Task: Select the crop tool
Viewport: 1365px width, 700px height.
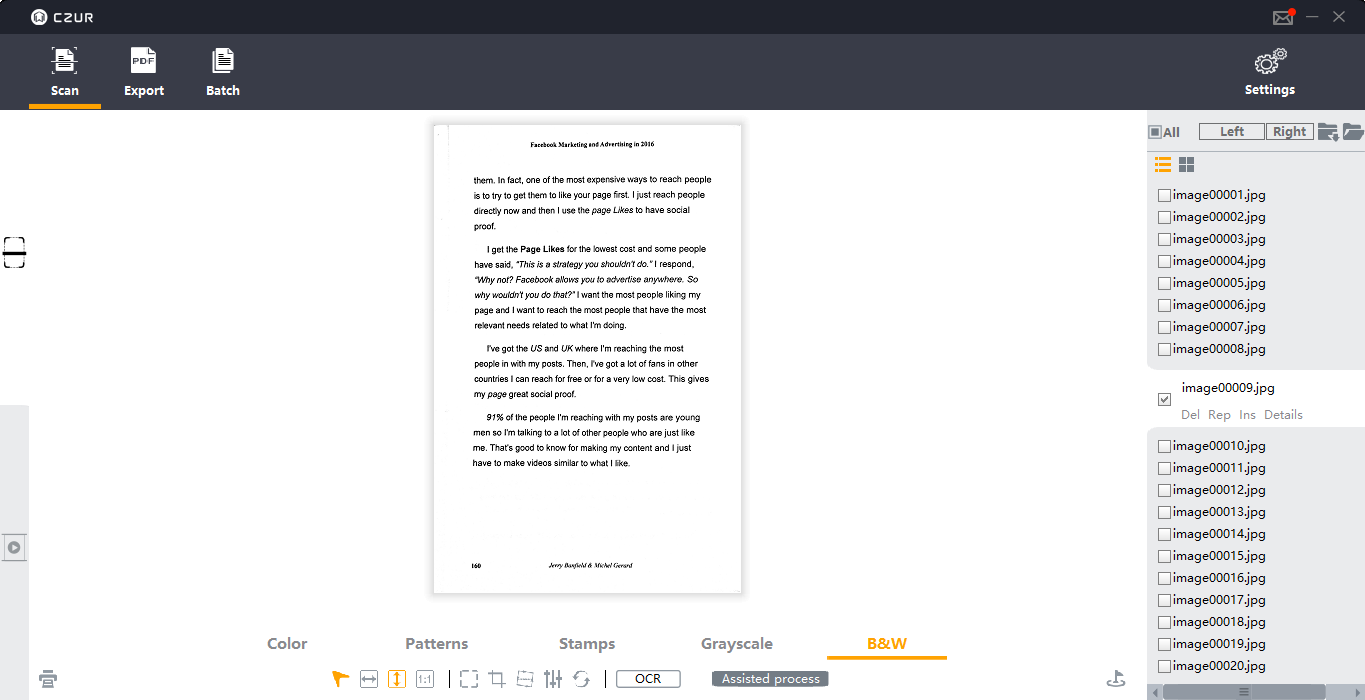Action: click(496, 678)
